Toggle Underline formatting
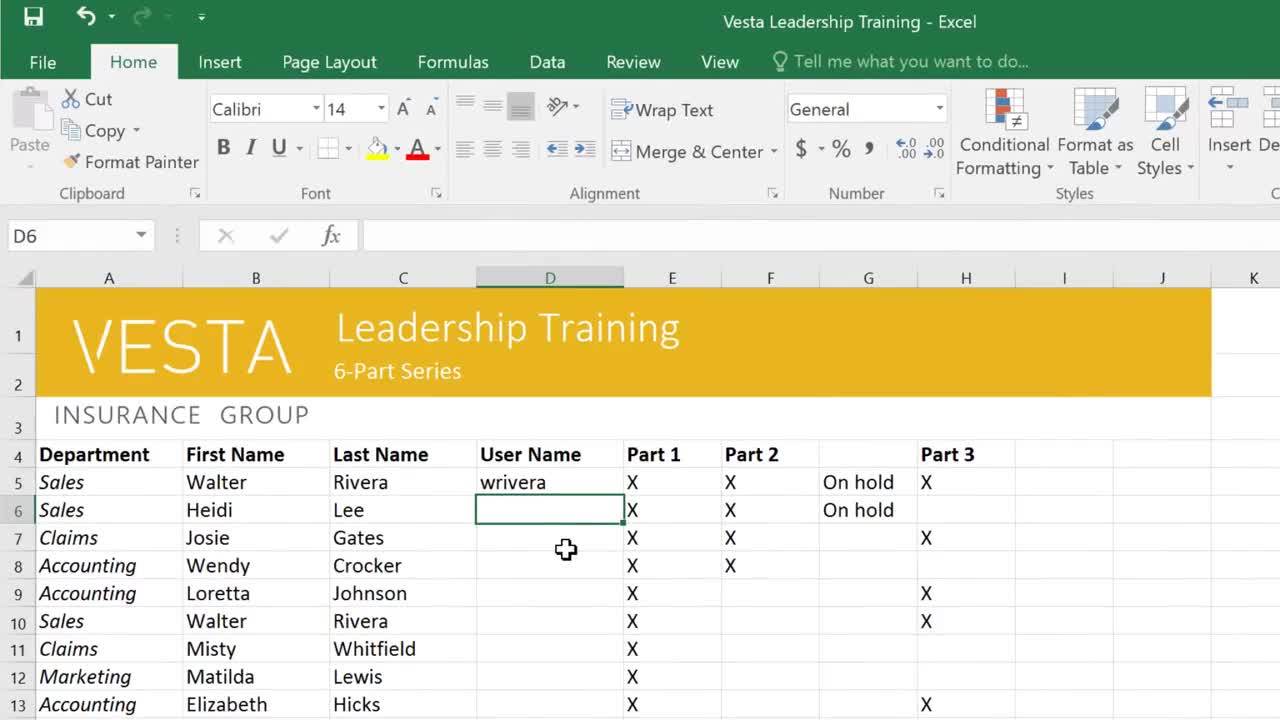Viewport: 1280px width, 720px height. pyautogui.click(x=278, y=148)
